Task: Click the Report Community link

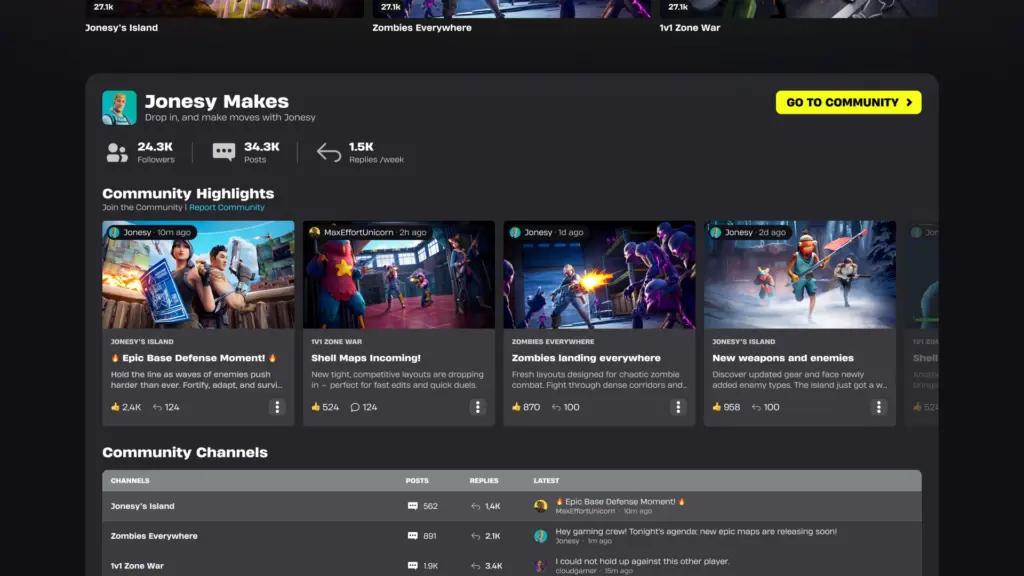Action: click(227, 208)
